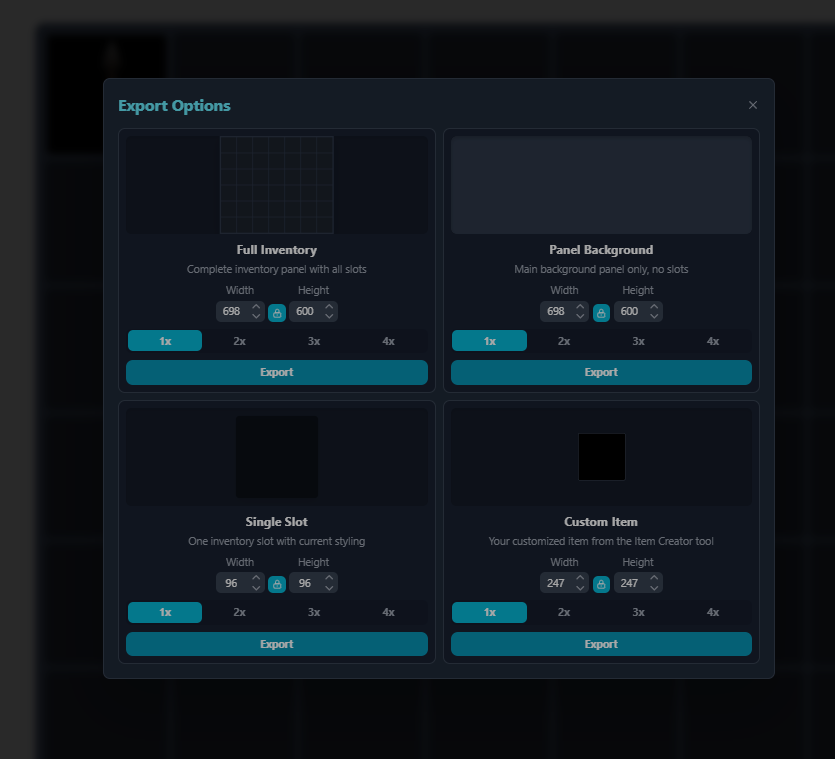Click 'Main background panel only, no slots' text

(601, 270)
